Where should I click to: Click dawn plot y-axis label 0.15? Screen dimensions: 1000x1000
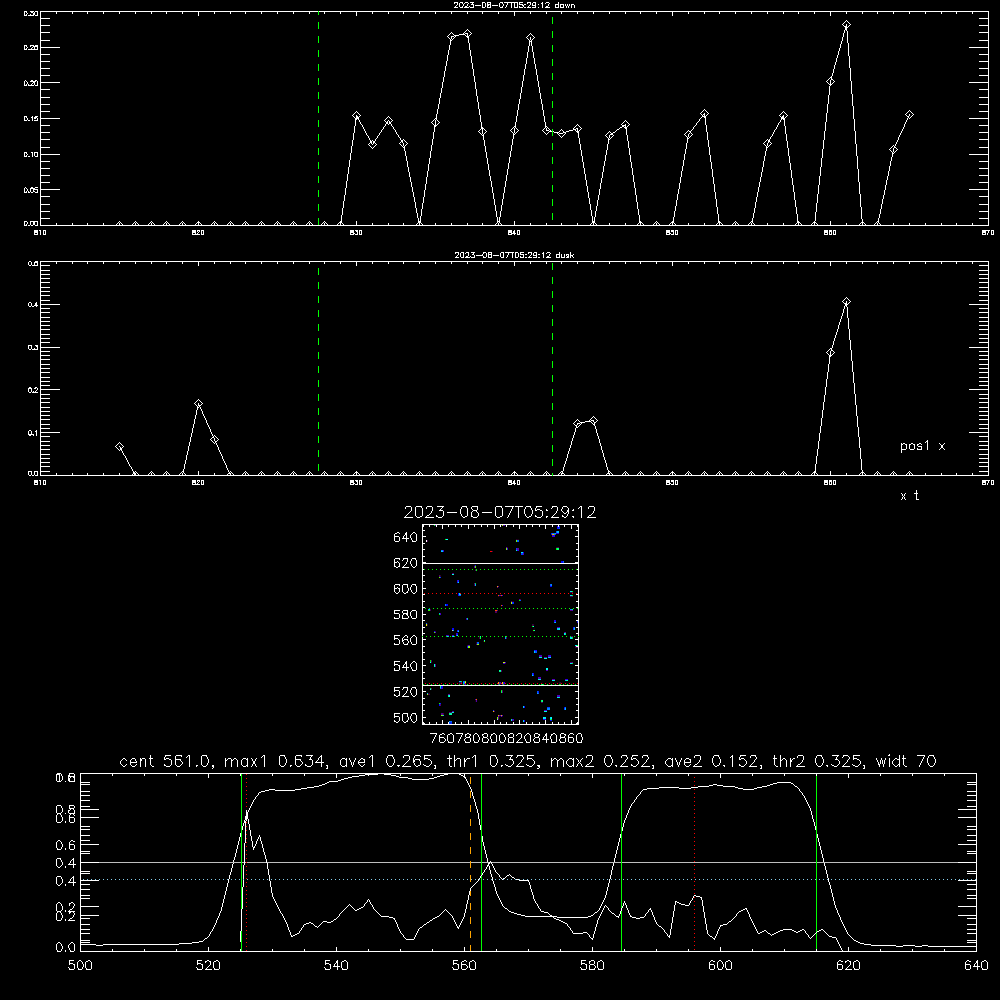[31, 119]
